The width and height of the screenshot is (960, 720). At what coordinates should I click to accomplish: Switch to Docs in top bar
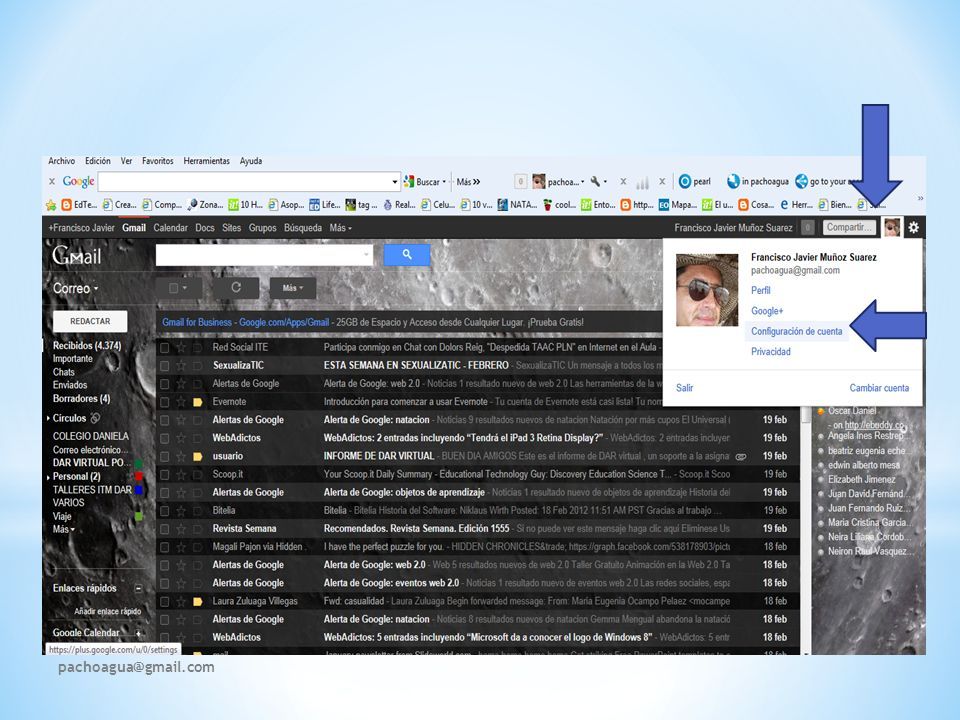(204, 228)
